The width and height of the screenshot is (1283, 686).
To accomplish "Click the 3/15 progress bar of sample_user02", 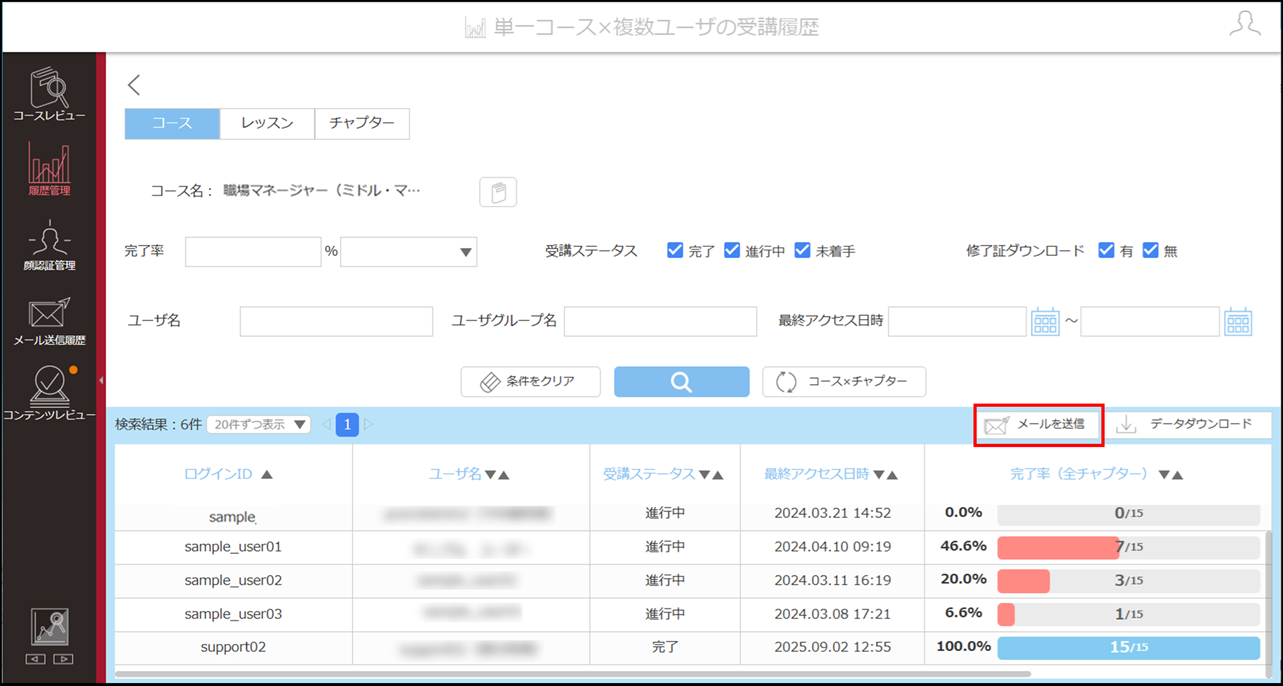I will tap(1129, 581).
